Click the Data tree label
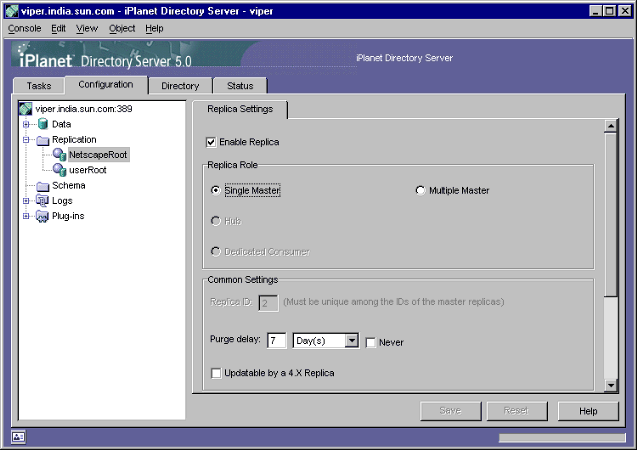This screenshot has width=637, height=450. [61, 124]
